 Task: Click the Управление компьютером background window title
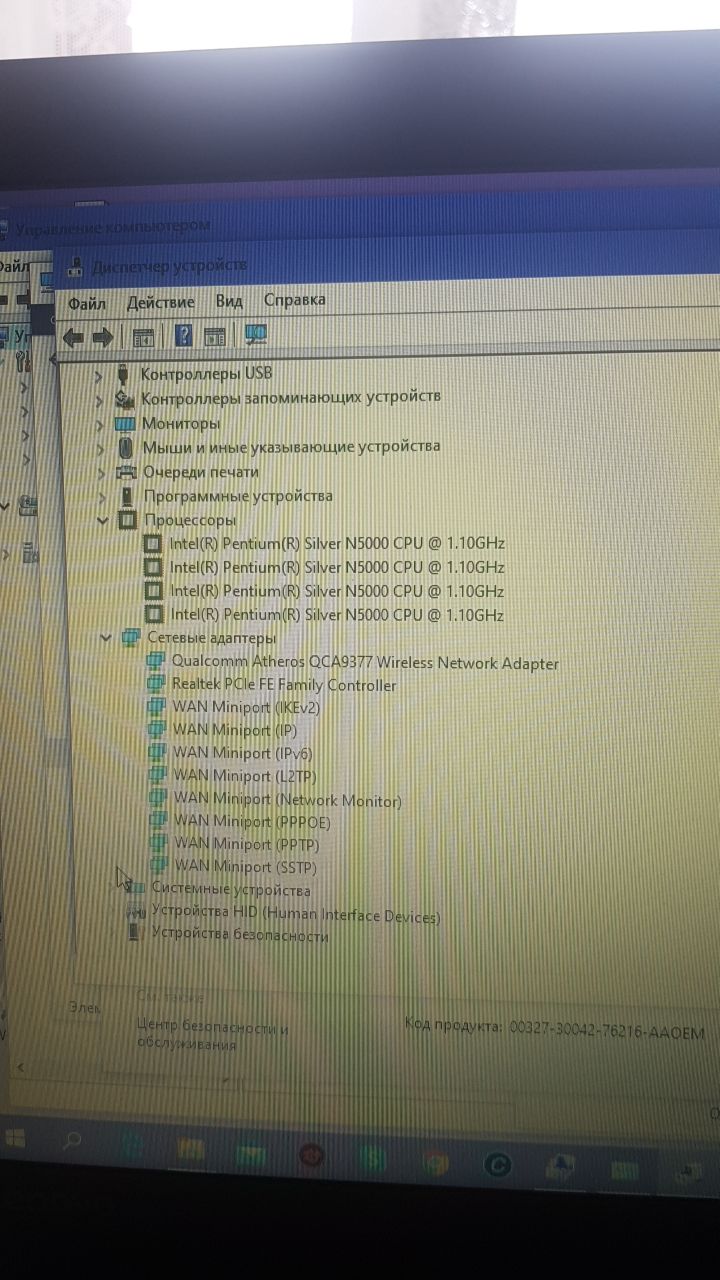pyautogui.click(x=112, y=227)
